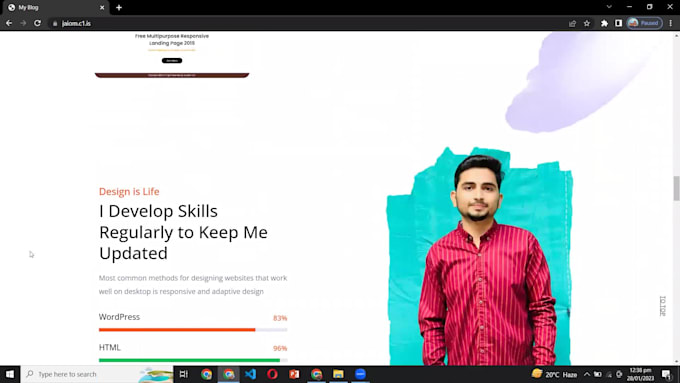Viewport: 680px width, 383px height.
Task: Close the My Blog tab
Action: point(102,8)
